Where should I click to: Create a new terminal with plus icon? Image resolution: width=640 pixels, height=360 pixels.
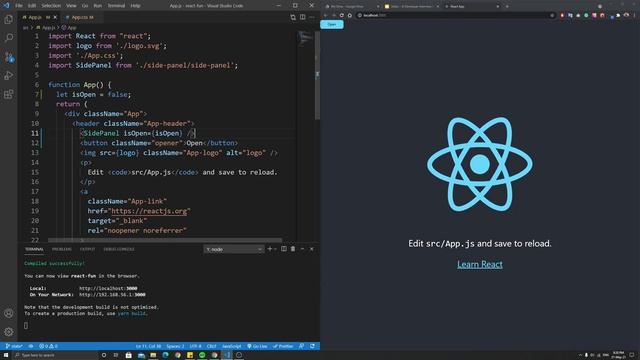tap(269, 249)
